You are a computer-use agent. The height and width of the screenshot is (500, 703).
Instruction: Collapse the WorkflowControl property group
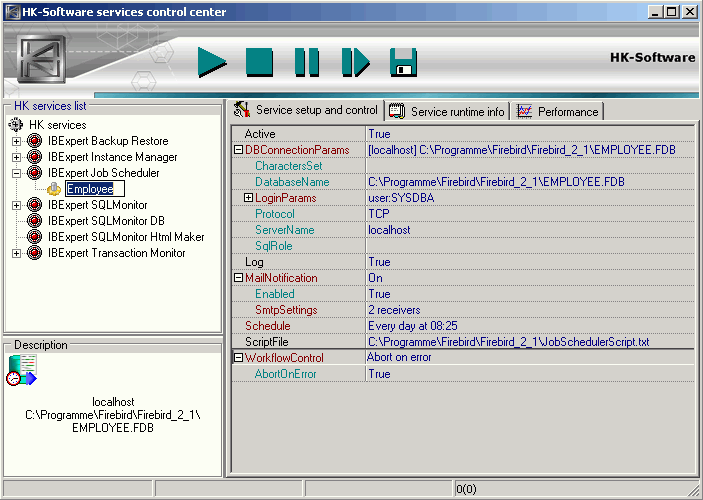click(239, 357)
